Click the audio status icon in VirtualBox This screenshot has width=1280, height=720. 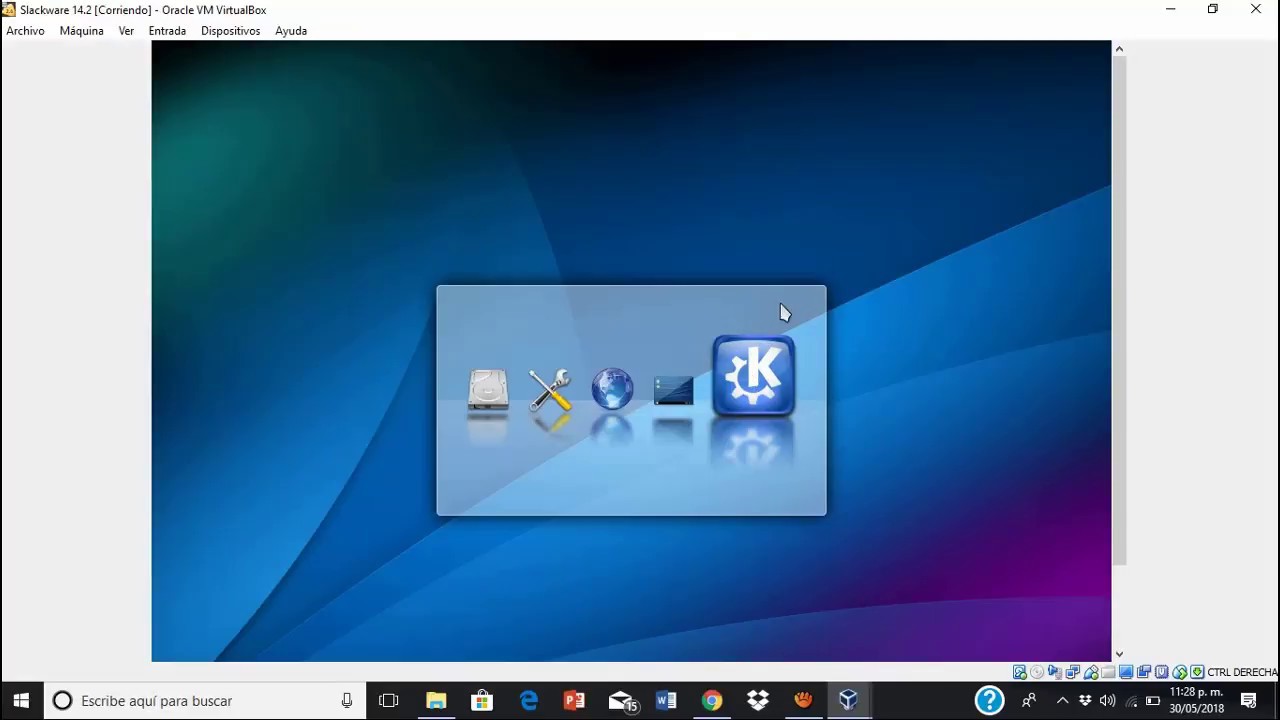[1055, 672]
